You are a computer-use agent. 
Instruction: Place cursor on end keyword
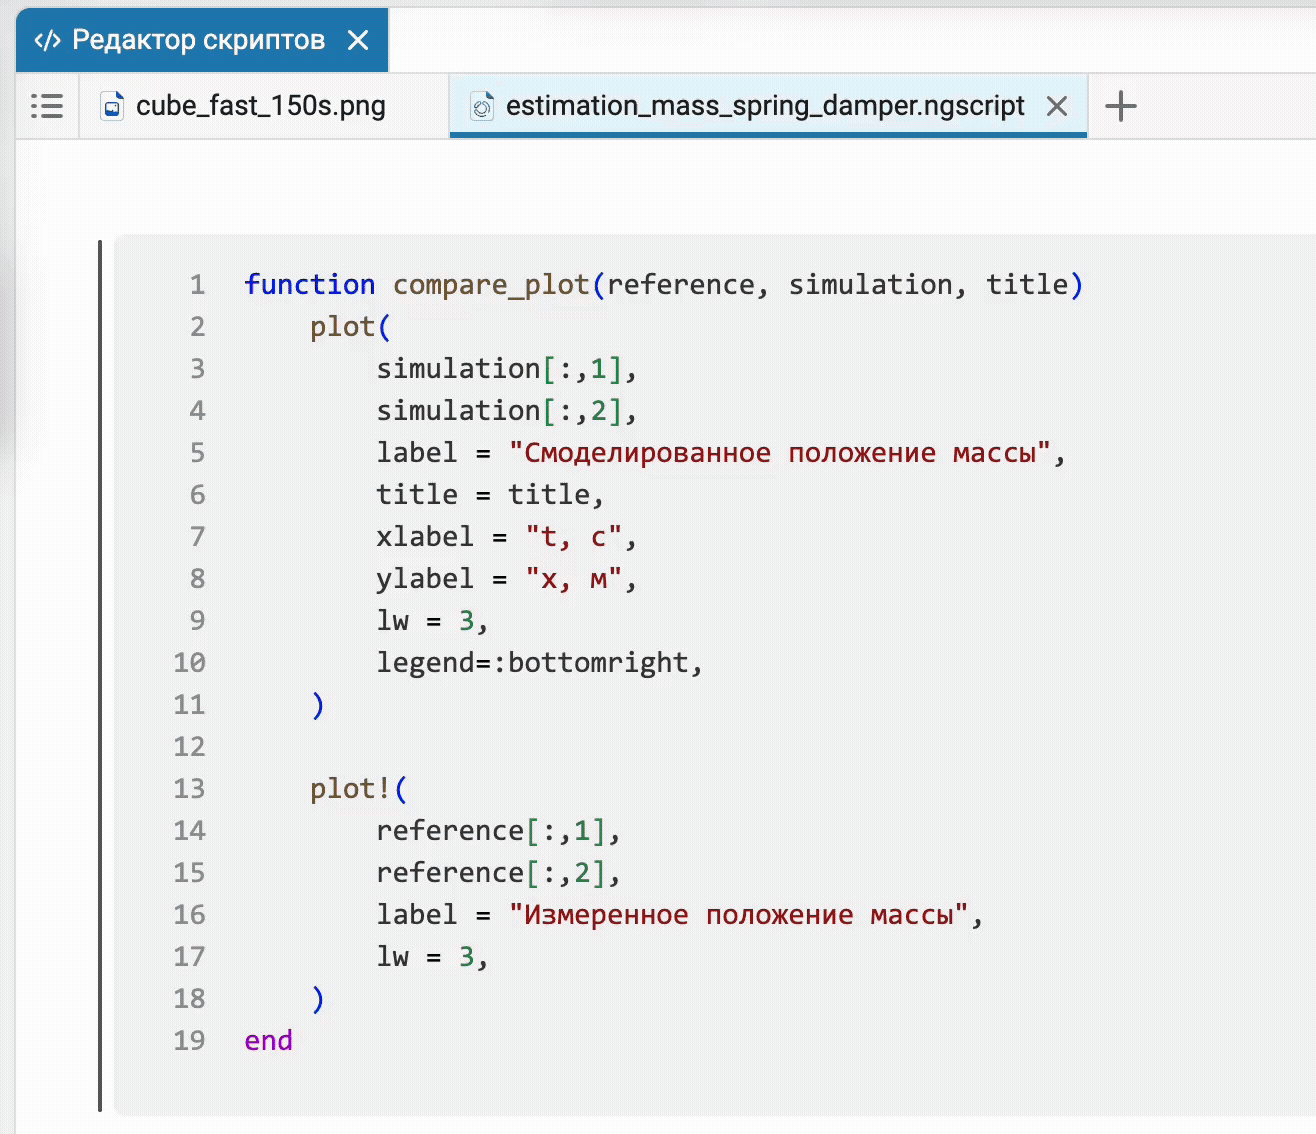268,1041
